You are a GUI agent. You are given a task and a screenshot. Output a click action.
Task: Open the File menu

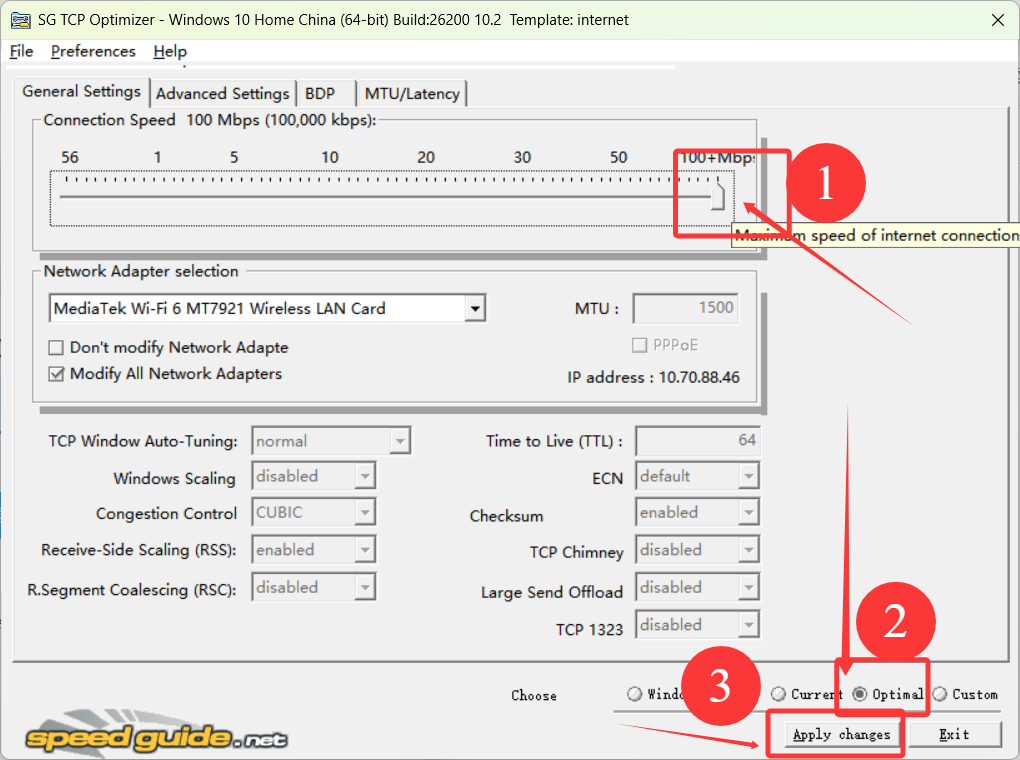tap(20, 51)
